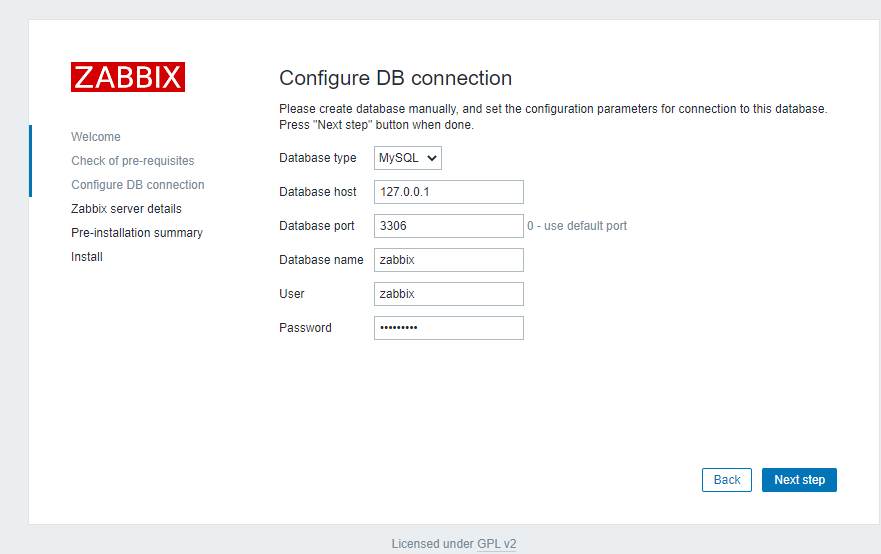Click the User input field

click(449, 294)
